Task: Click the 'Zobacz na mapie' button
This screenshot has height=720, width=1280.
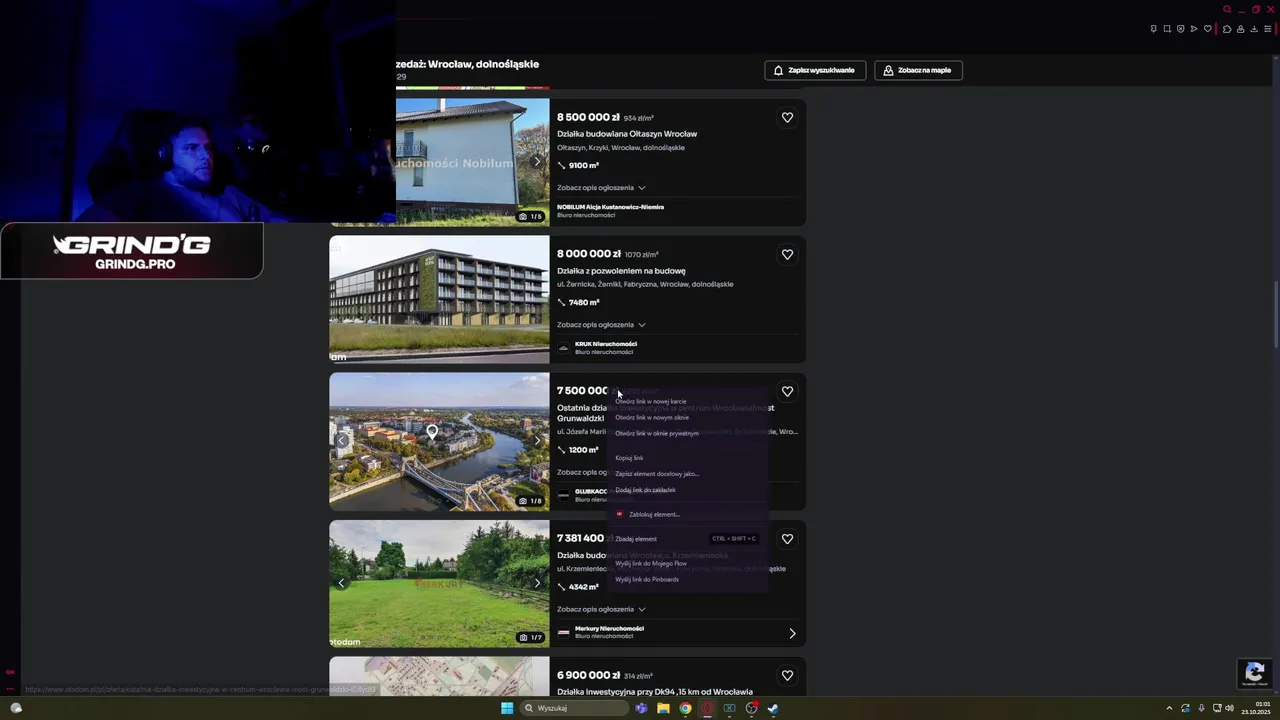Action: [x=918, y=70]
